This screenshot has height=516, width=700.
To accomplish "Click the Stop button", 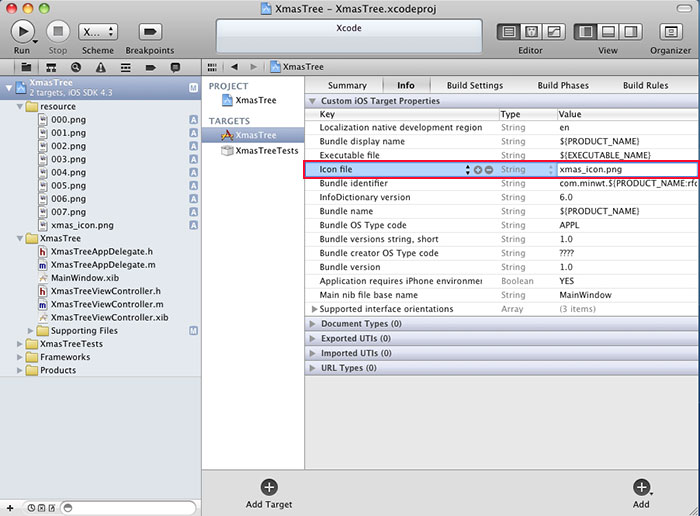I will coord(58,32).
